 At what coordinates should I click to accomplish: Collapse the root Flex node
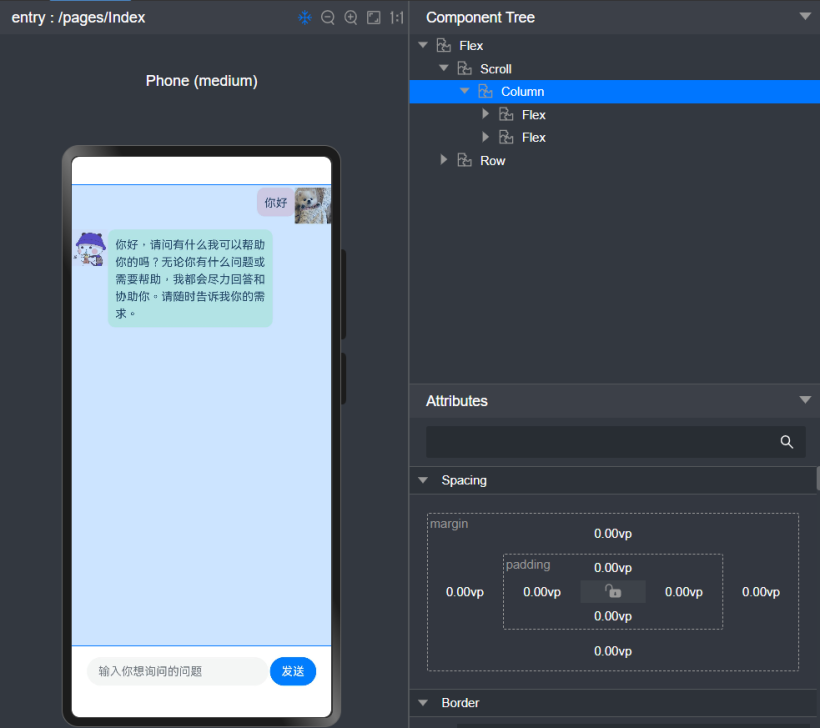423,45
